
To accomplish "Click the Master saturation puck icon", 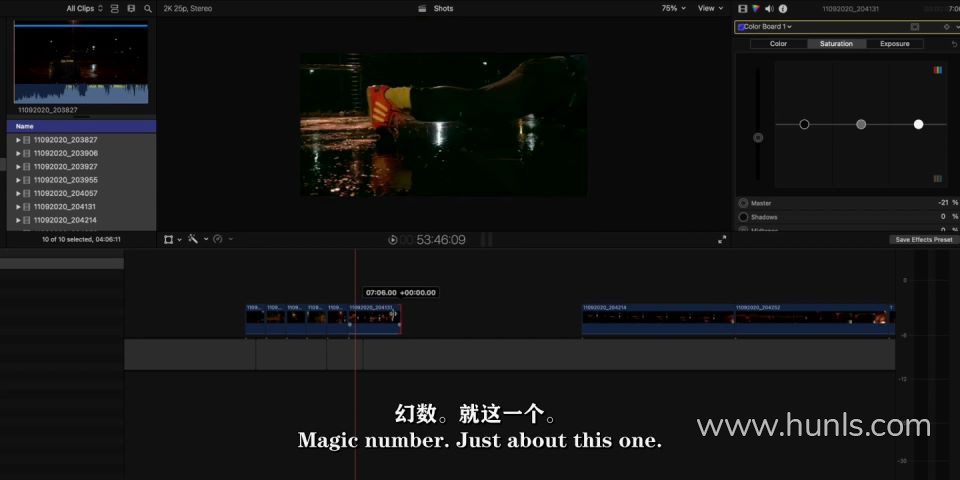I will click(743, 203).
